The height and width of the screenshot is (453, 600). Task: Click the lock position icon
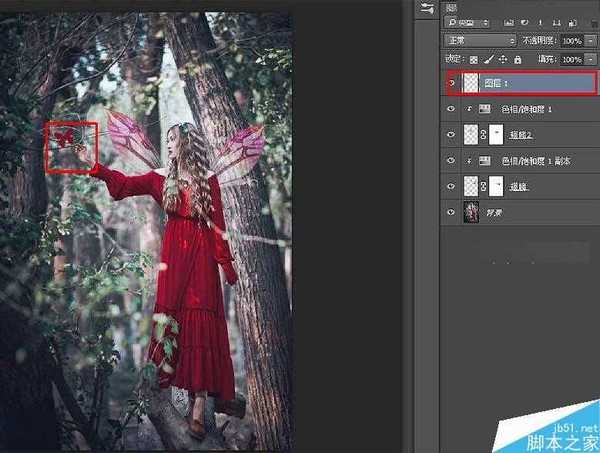coord(500,60)
